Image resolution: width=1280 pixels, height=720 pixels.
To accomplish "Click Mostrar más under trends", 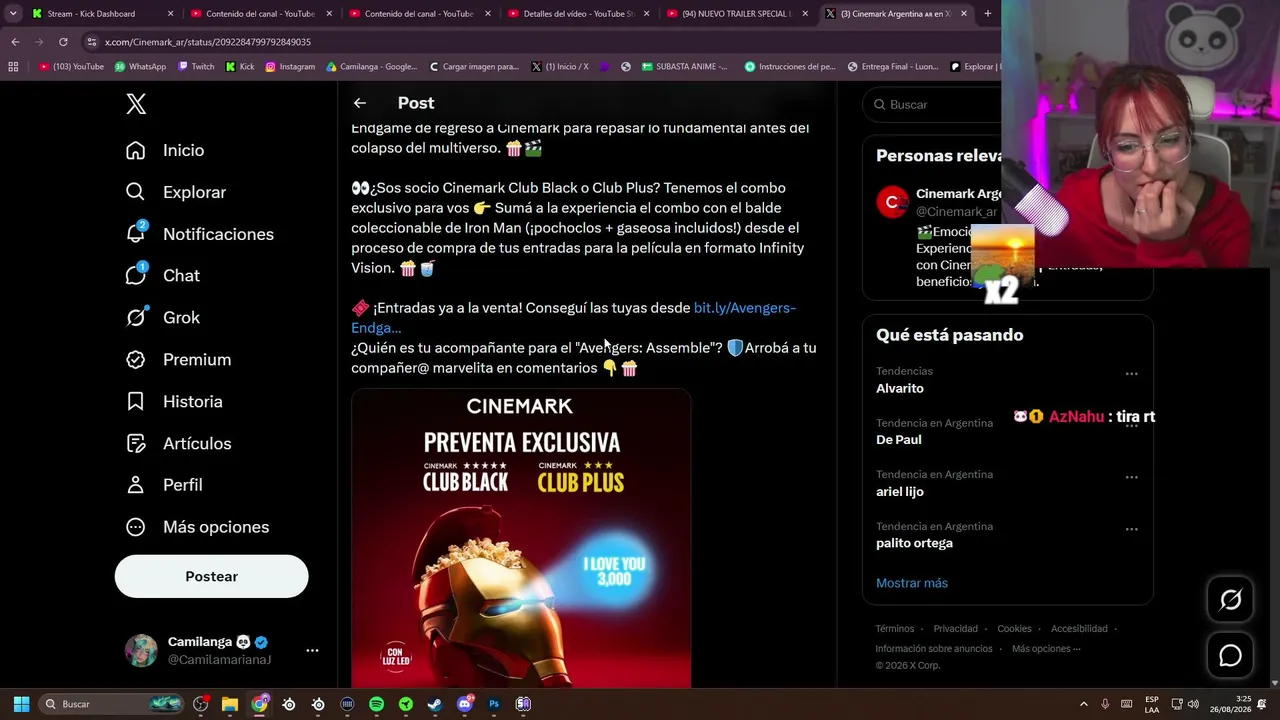I will pos(912,583).
